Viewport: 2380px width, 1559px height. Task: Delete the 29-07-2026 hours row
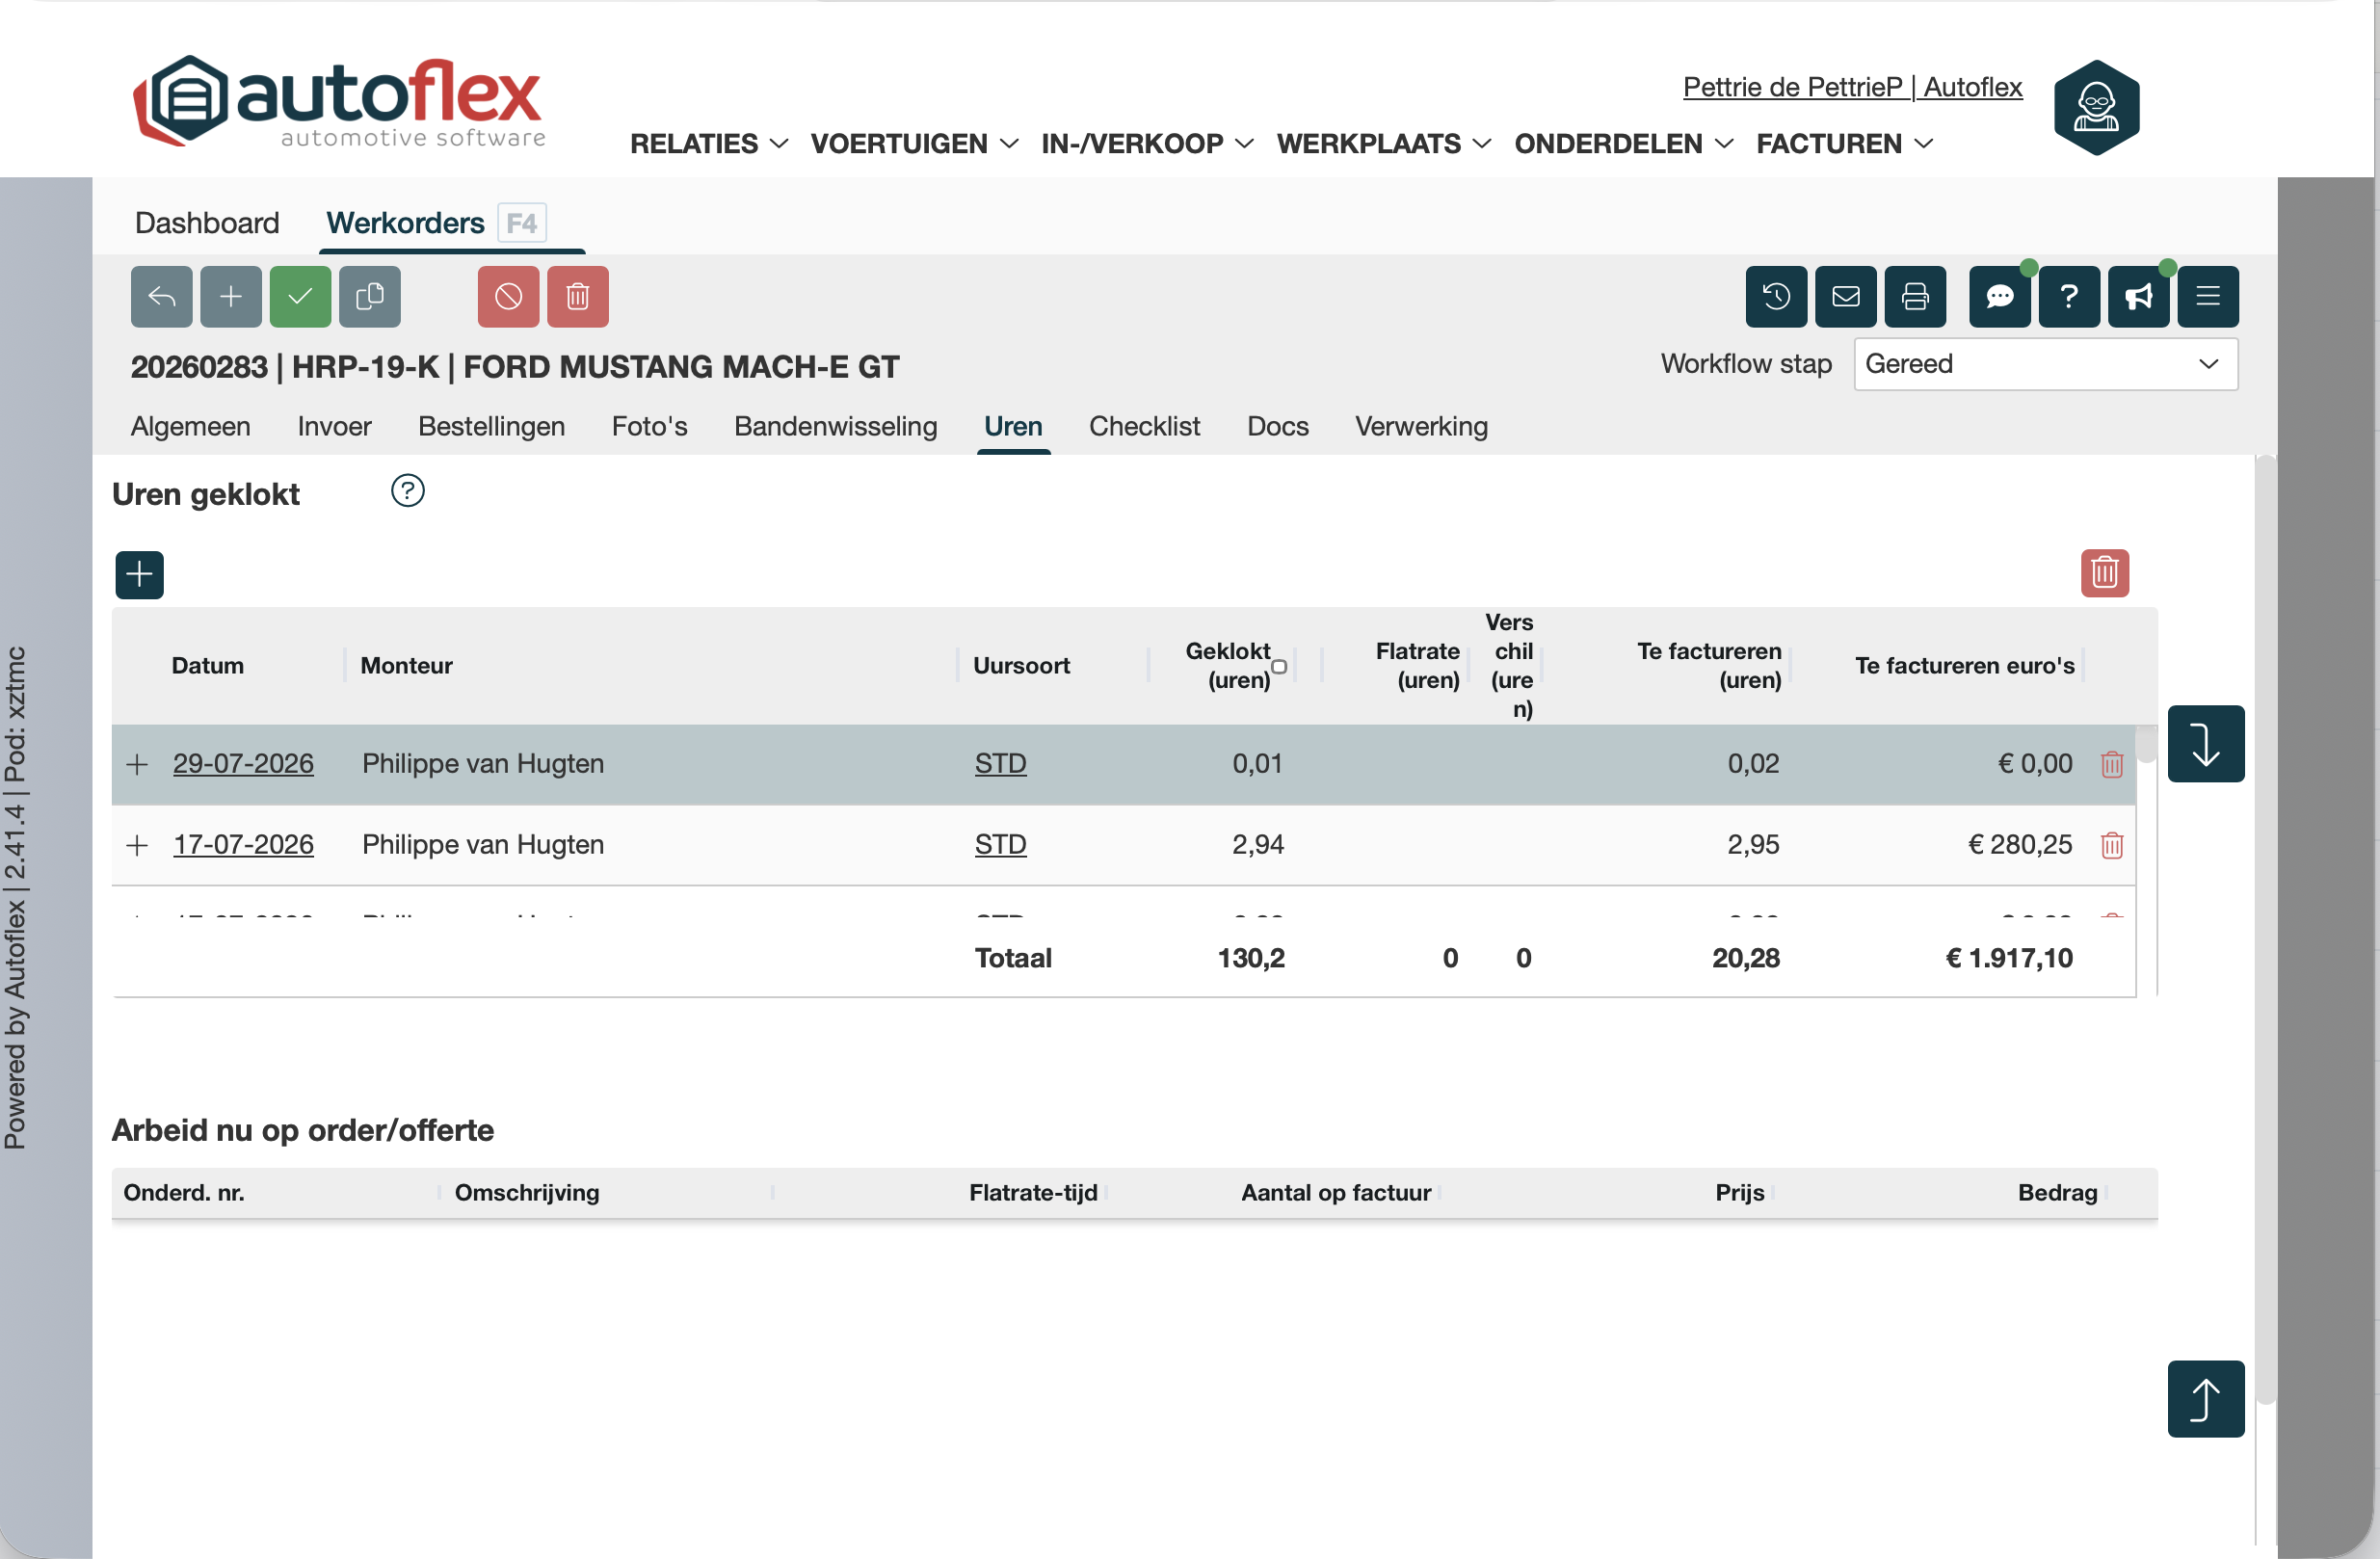click(x=2111, y=764)
